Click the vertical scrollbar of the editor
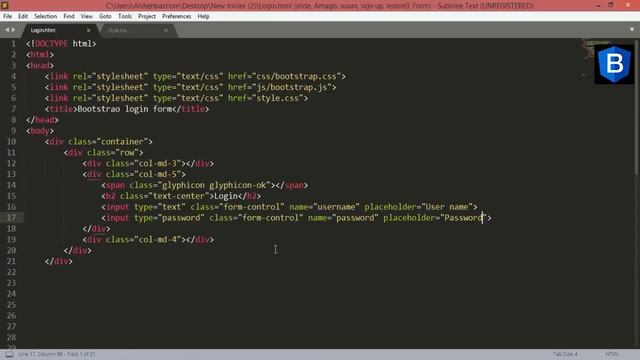 [x=637, y=108]
